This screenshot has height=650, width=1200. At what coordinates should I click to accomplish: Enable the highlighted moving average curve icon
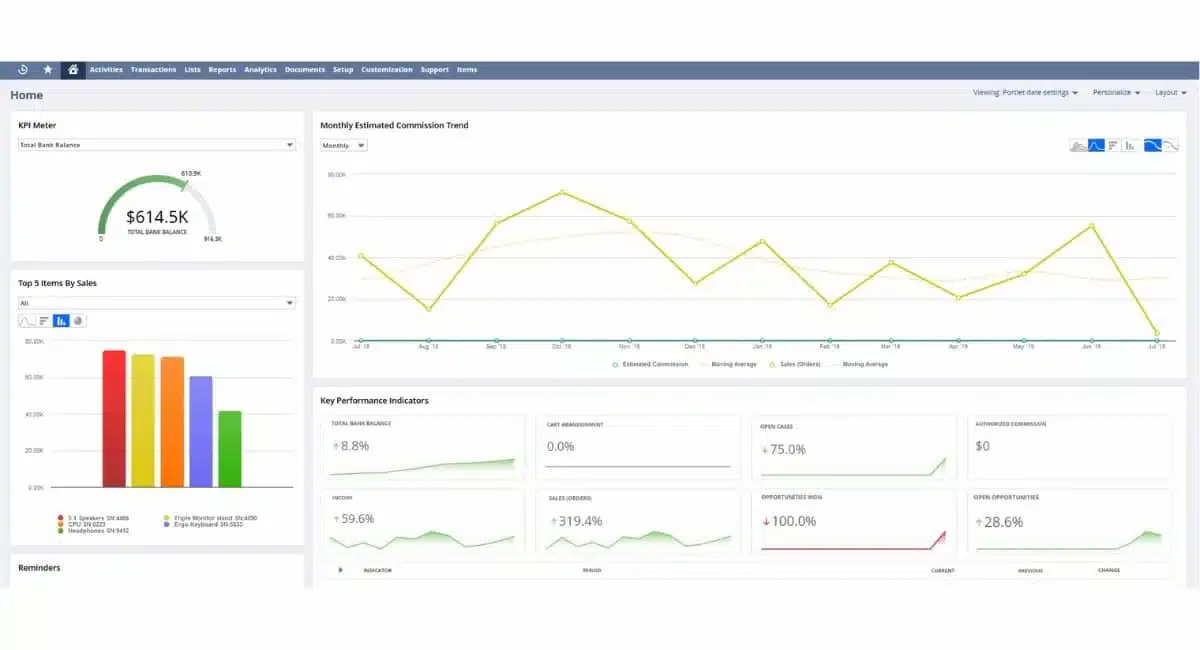(x=1153, y=145)
